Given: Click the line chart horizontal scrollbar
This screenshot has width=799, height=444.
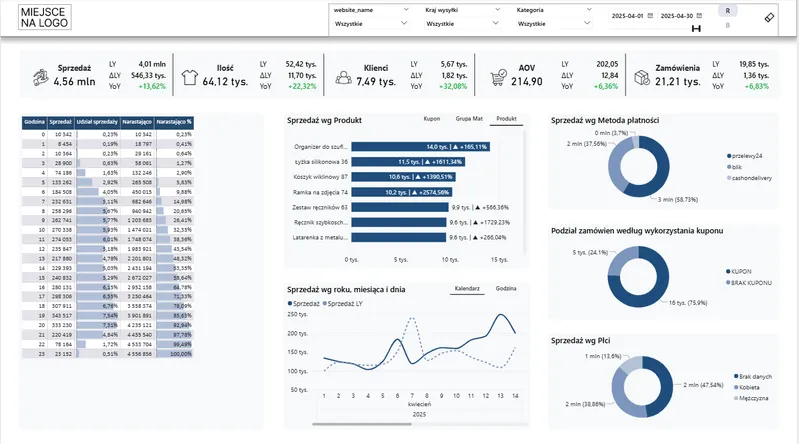Looking at the screenshot, I should (x=362, y=424).
